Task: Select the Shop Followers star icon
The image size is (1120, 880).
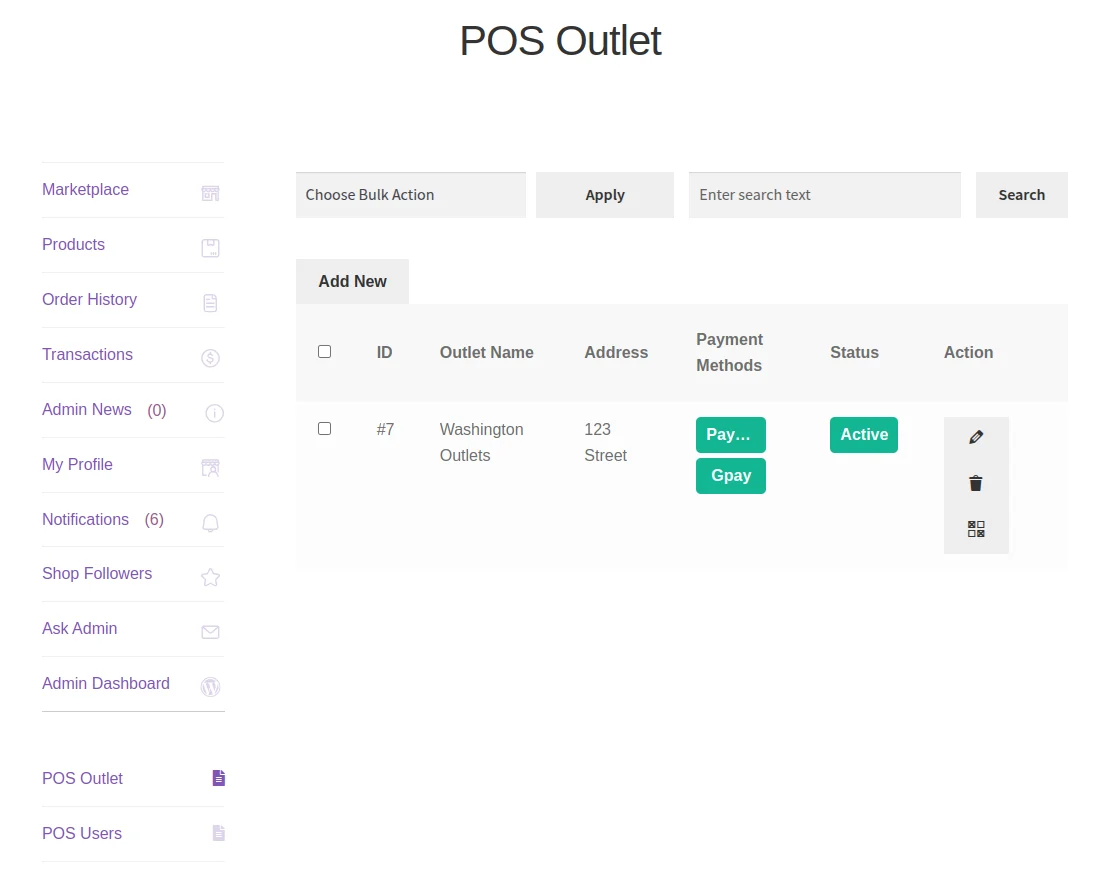Action: (210, 577)
